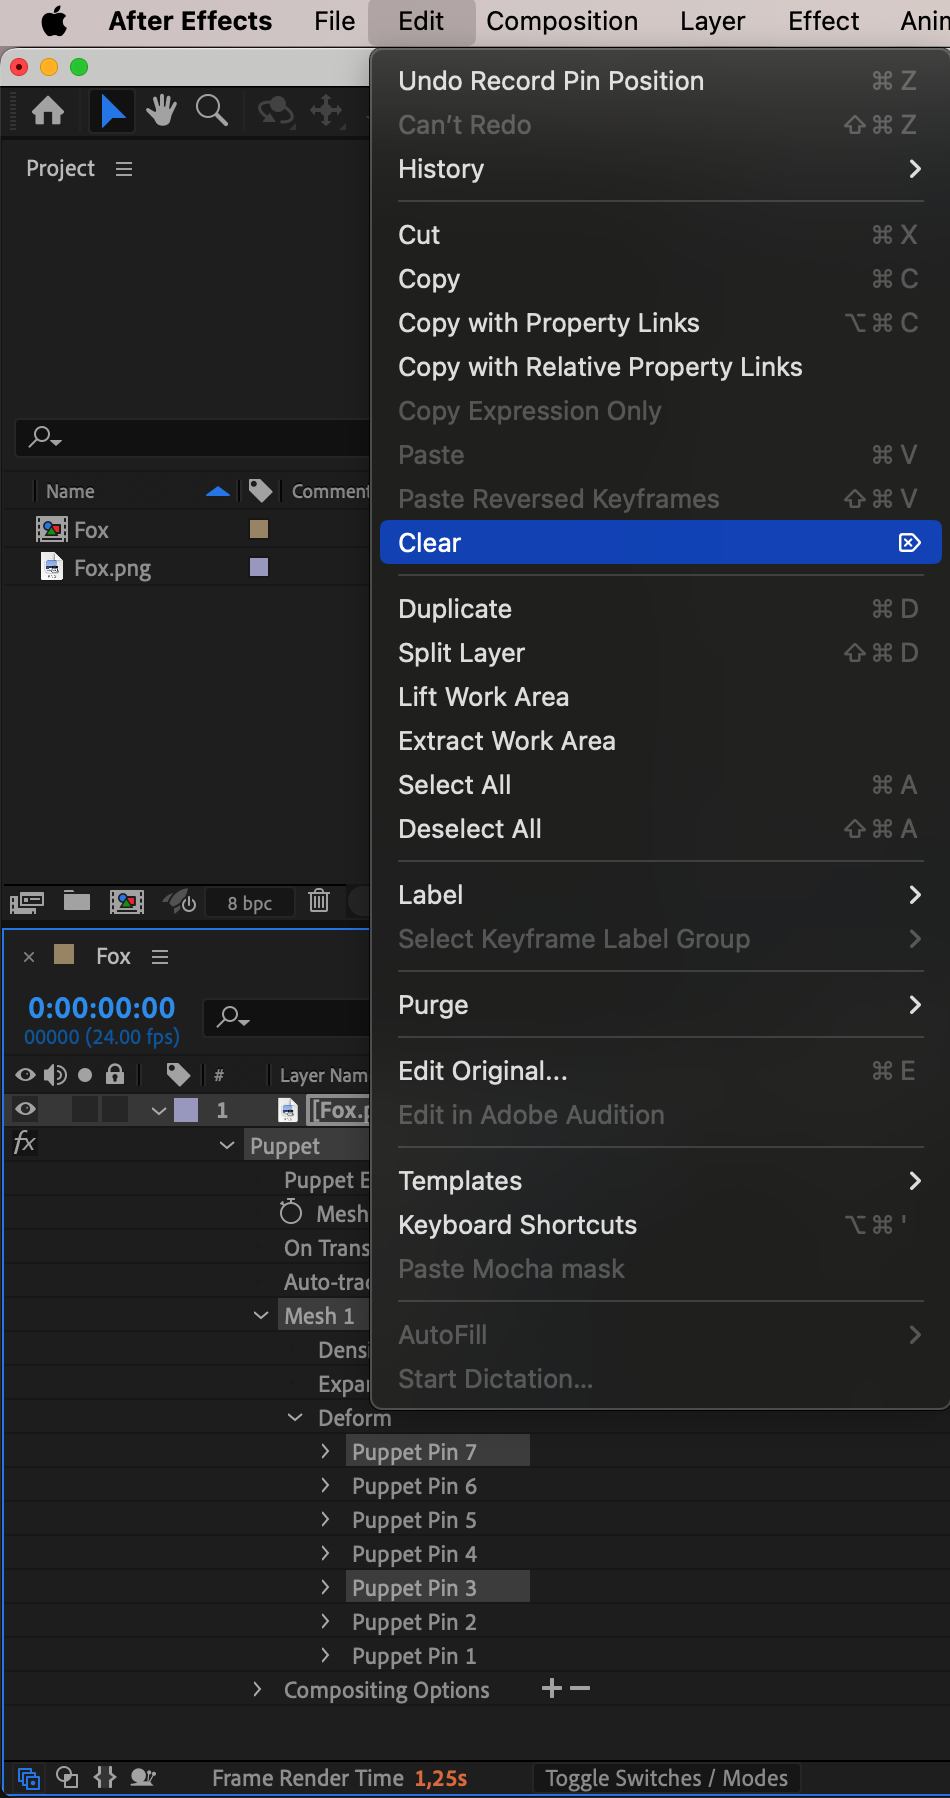Go to the Home screen icon
Viewport: 950px width, 1798px height.
tap(48, 110)
